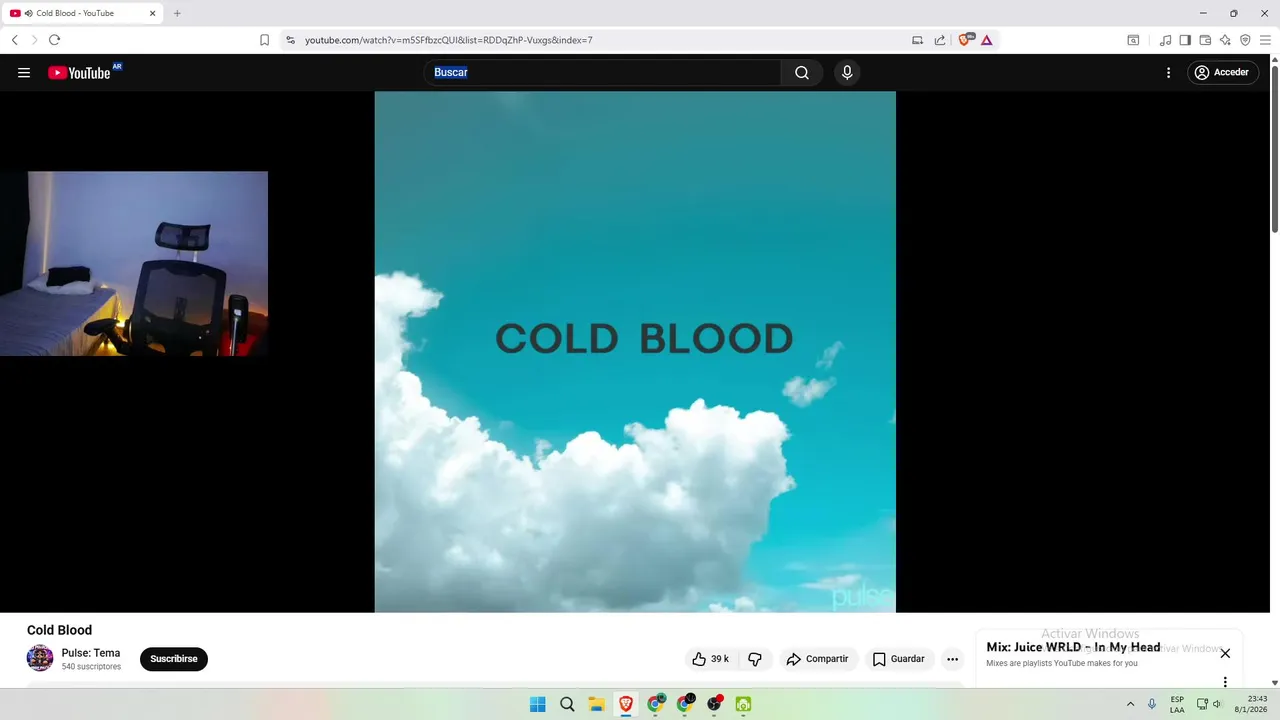The image size is (1280, 720).
Task: Open the Pulse channel avatar
Action: [40, 658]
